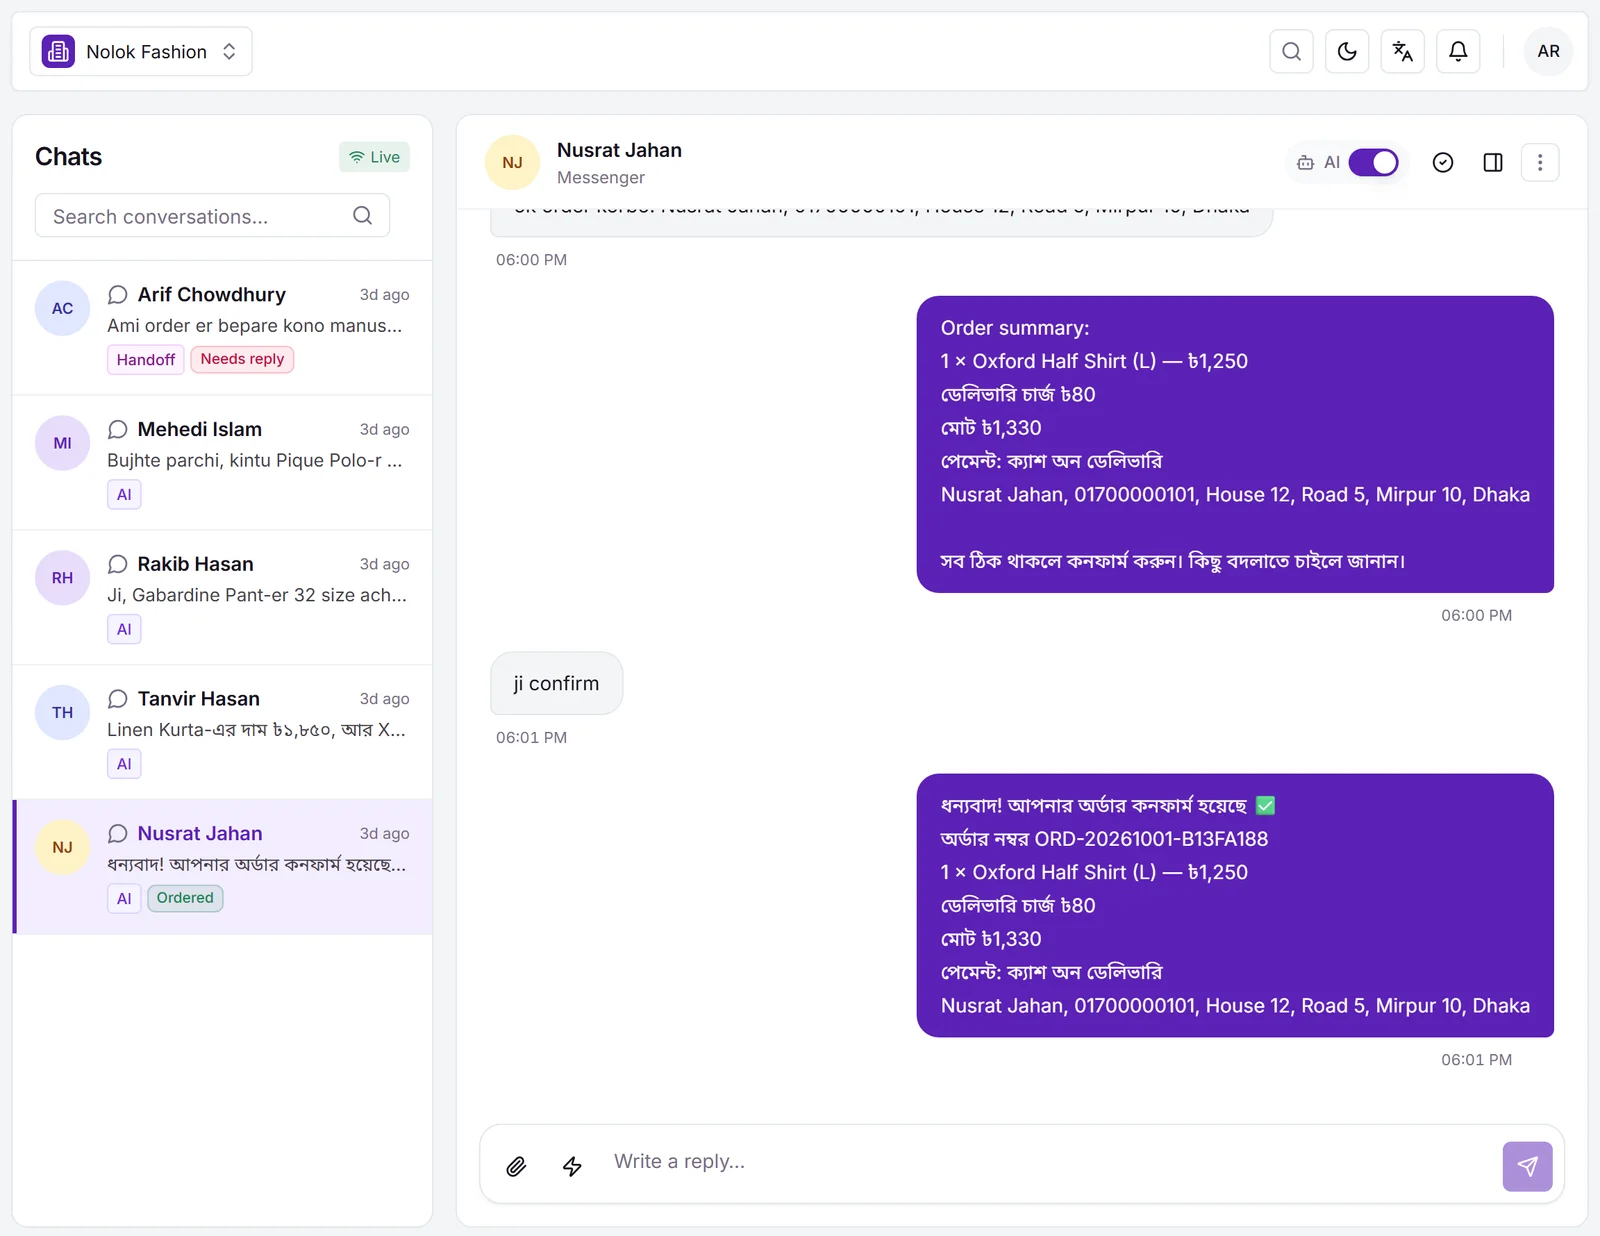
Task: Click the send message button
Action: click(x=1527, y=1166)
